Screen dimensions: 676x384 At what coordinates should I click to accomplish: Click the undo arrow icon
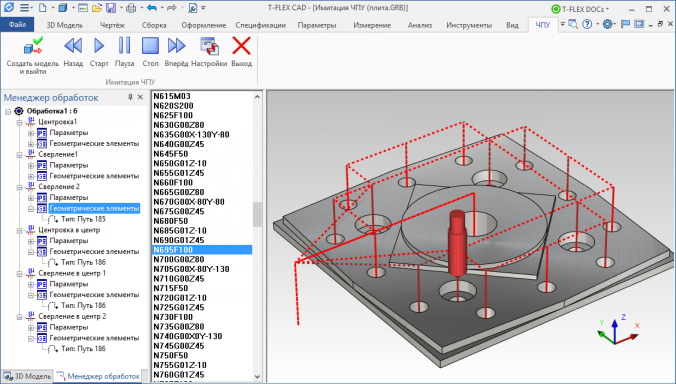[152, 8]
